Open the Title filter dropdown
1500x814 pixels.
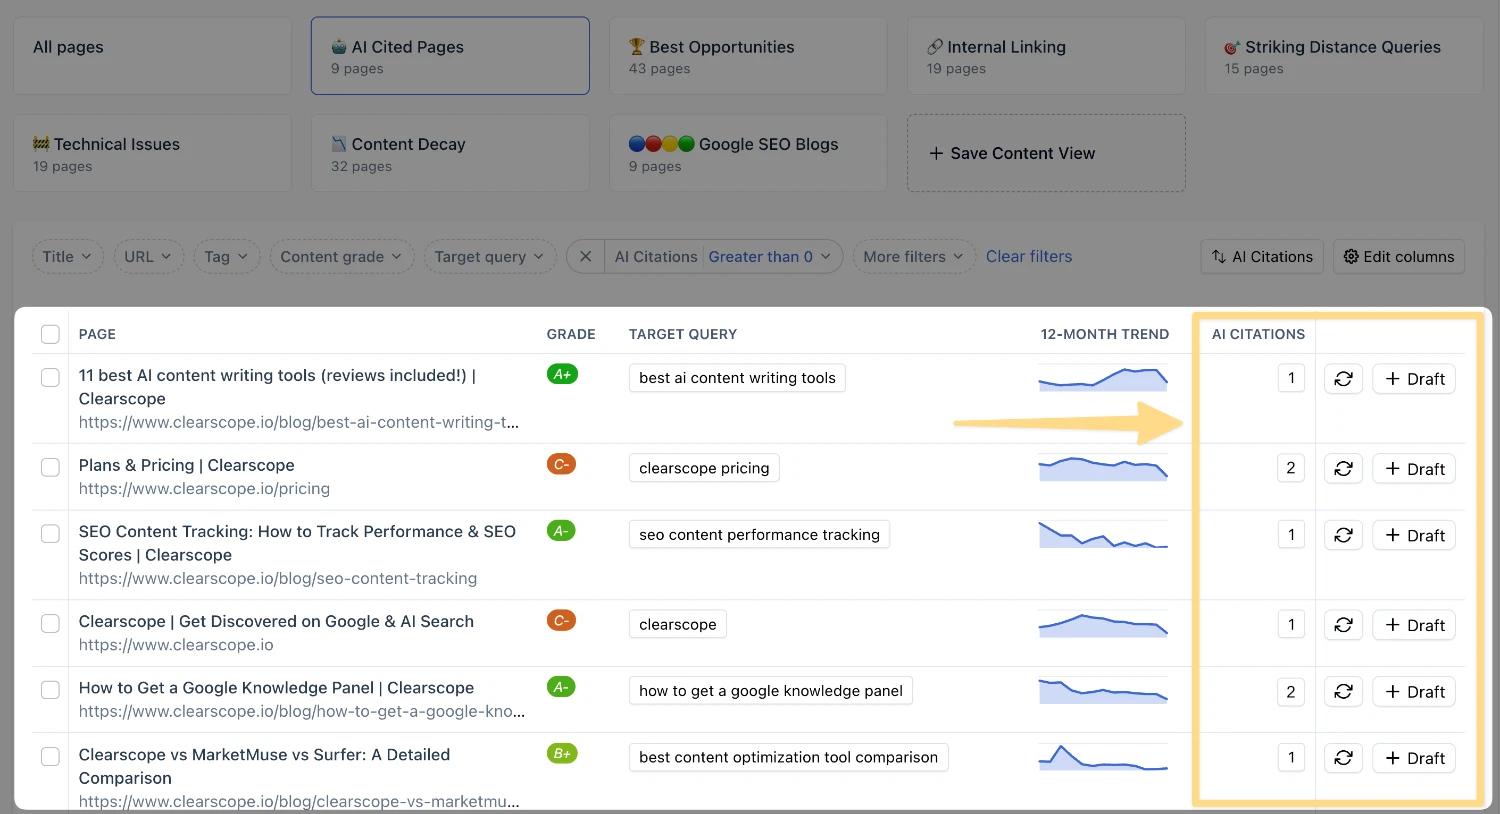pyautogui.click(x=67, y=257)
